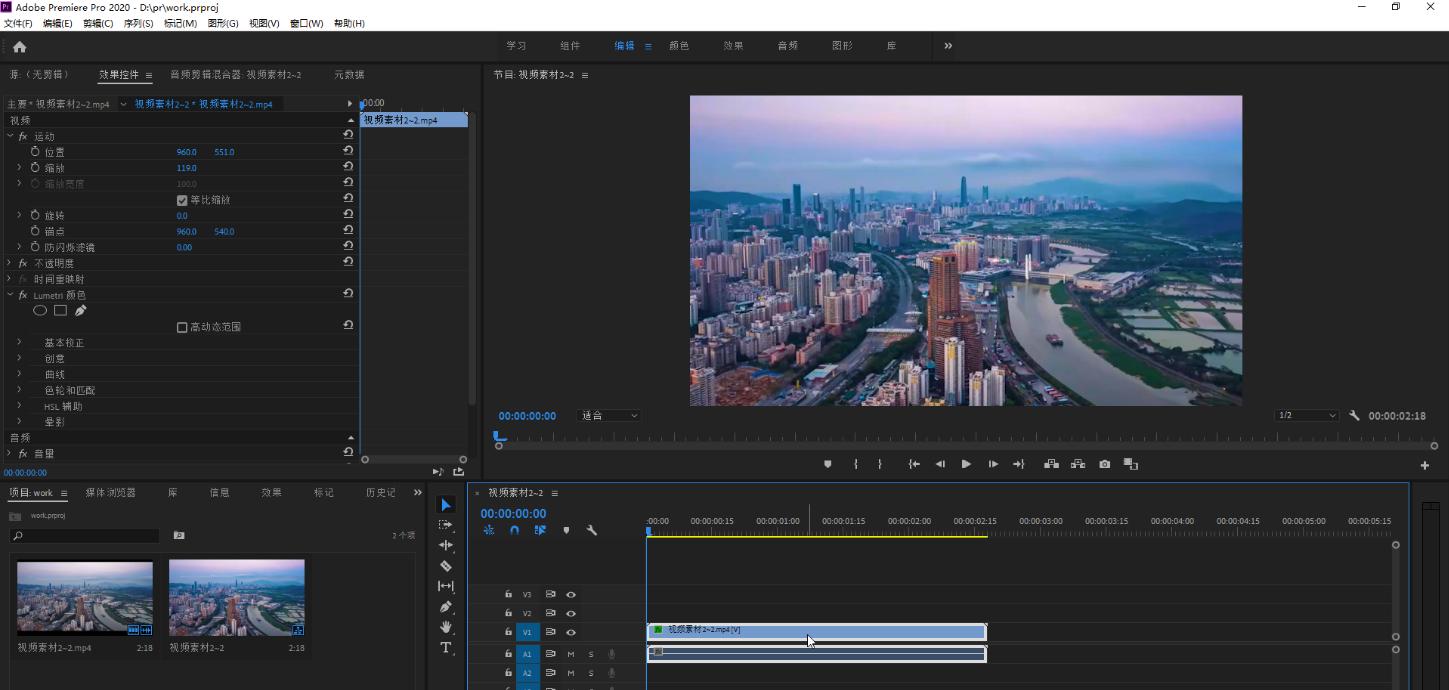Select the Type (T) tool
The width and height of the screenshot is (1449, 690).
tap(446, 648)
